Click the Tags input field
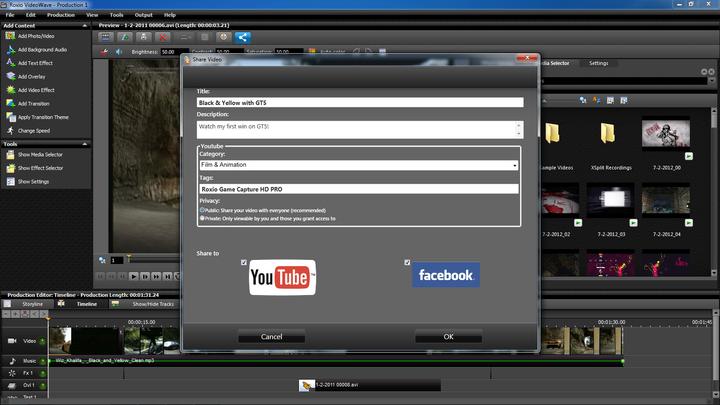The image size is (720, 405). coord(359,189)
